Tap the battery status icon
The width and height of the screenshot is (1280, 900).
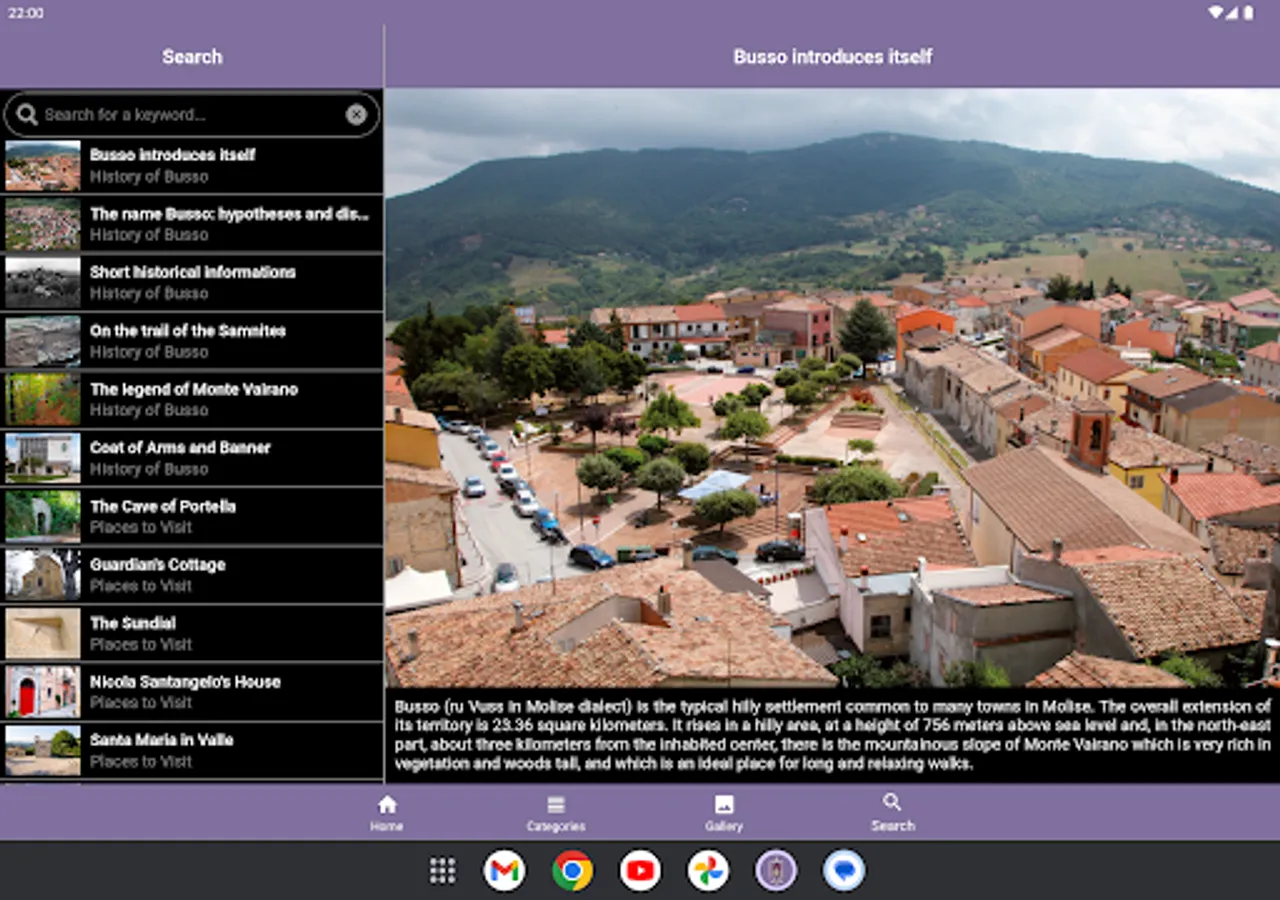[1248, 13]
